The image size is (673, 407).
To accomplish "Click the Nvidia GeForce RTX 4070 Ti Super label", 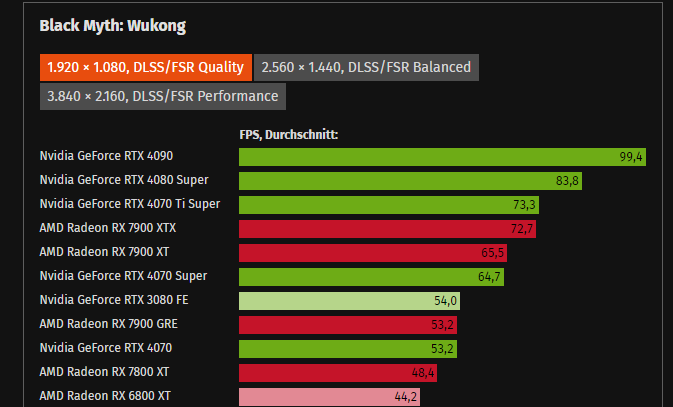I will tap(130, 204).
